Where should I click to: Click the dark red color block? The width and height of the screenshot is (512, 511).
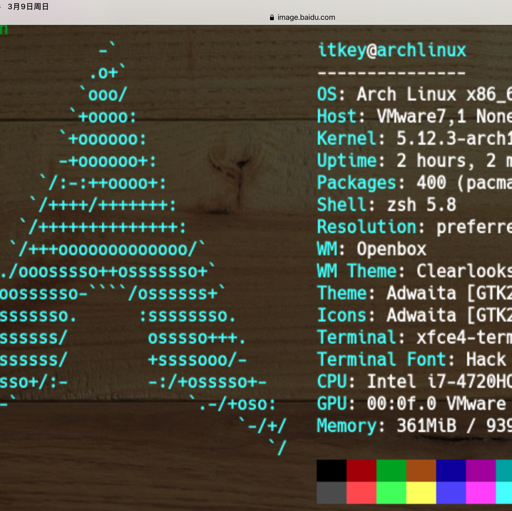click(361, 471)
